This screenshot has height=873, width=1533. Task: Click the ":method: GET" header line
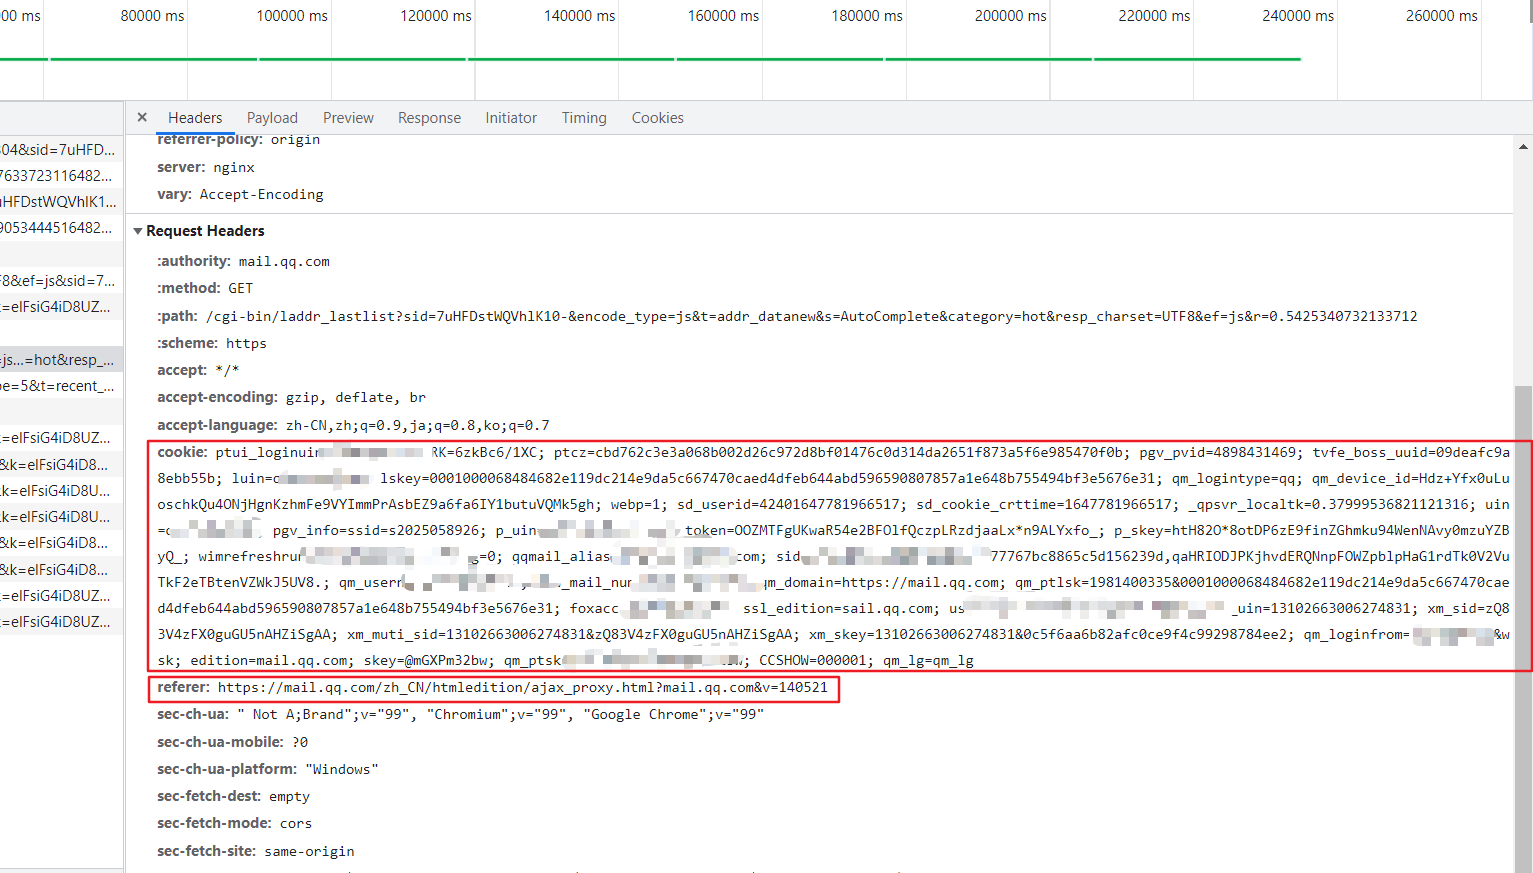coord(205,288)
